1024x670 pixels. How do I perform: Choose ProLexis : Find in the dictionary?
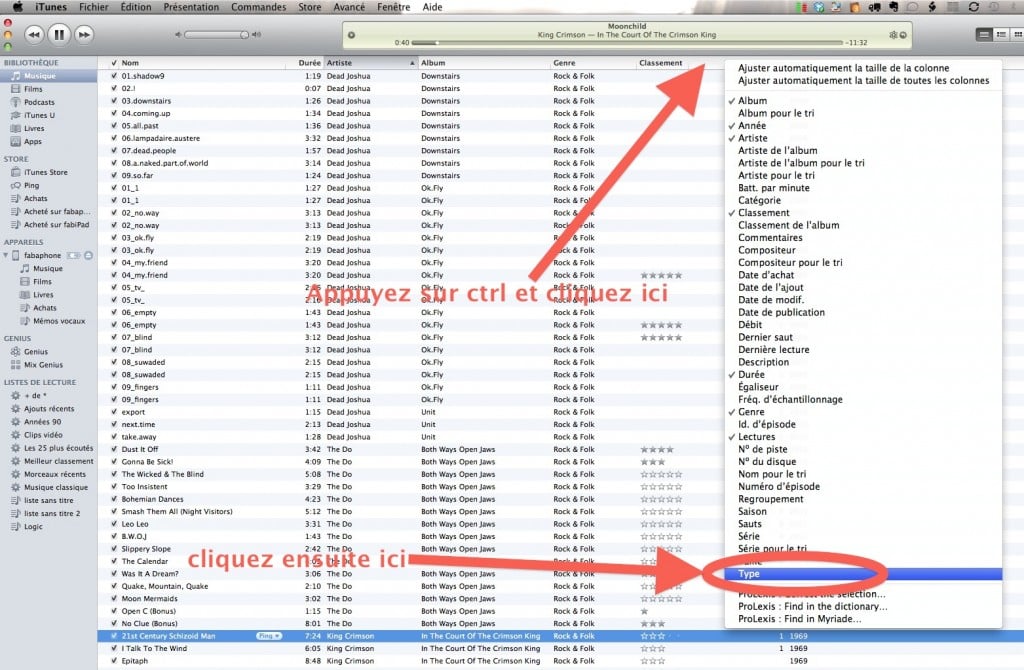[863, 606]
